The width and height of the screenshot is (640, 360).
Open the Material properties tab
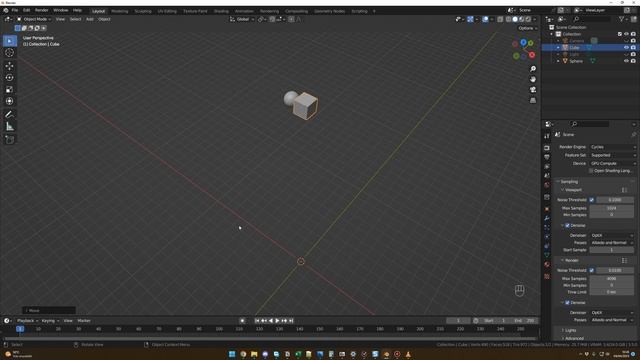547,264
